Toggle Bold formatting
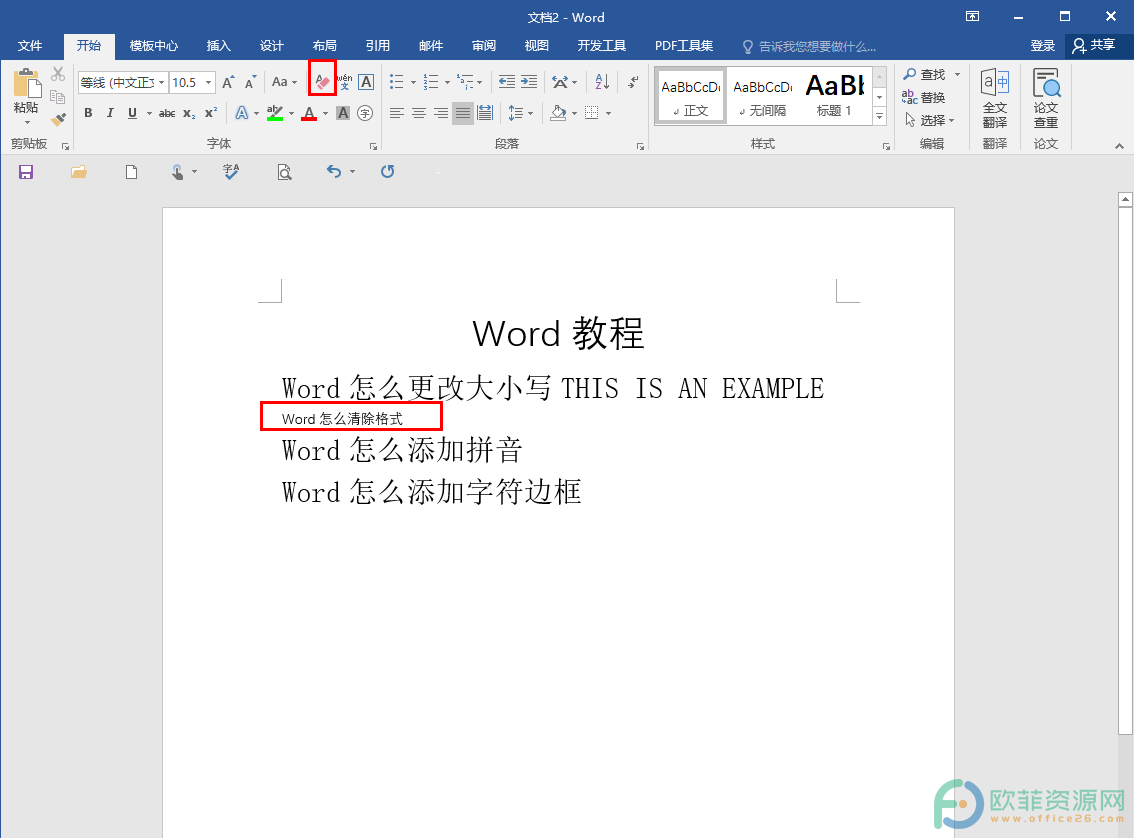This screenshot has height=838, width=1134. [x=88, y=113]
